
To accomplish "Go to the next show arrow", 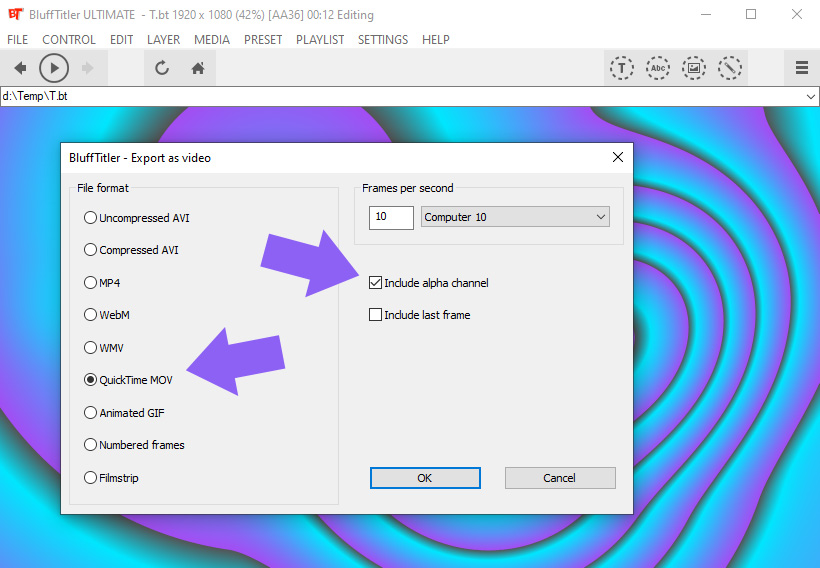I will tap(88, 68).
